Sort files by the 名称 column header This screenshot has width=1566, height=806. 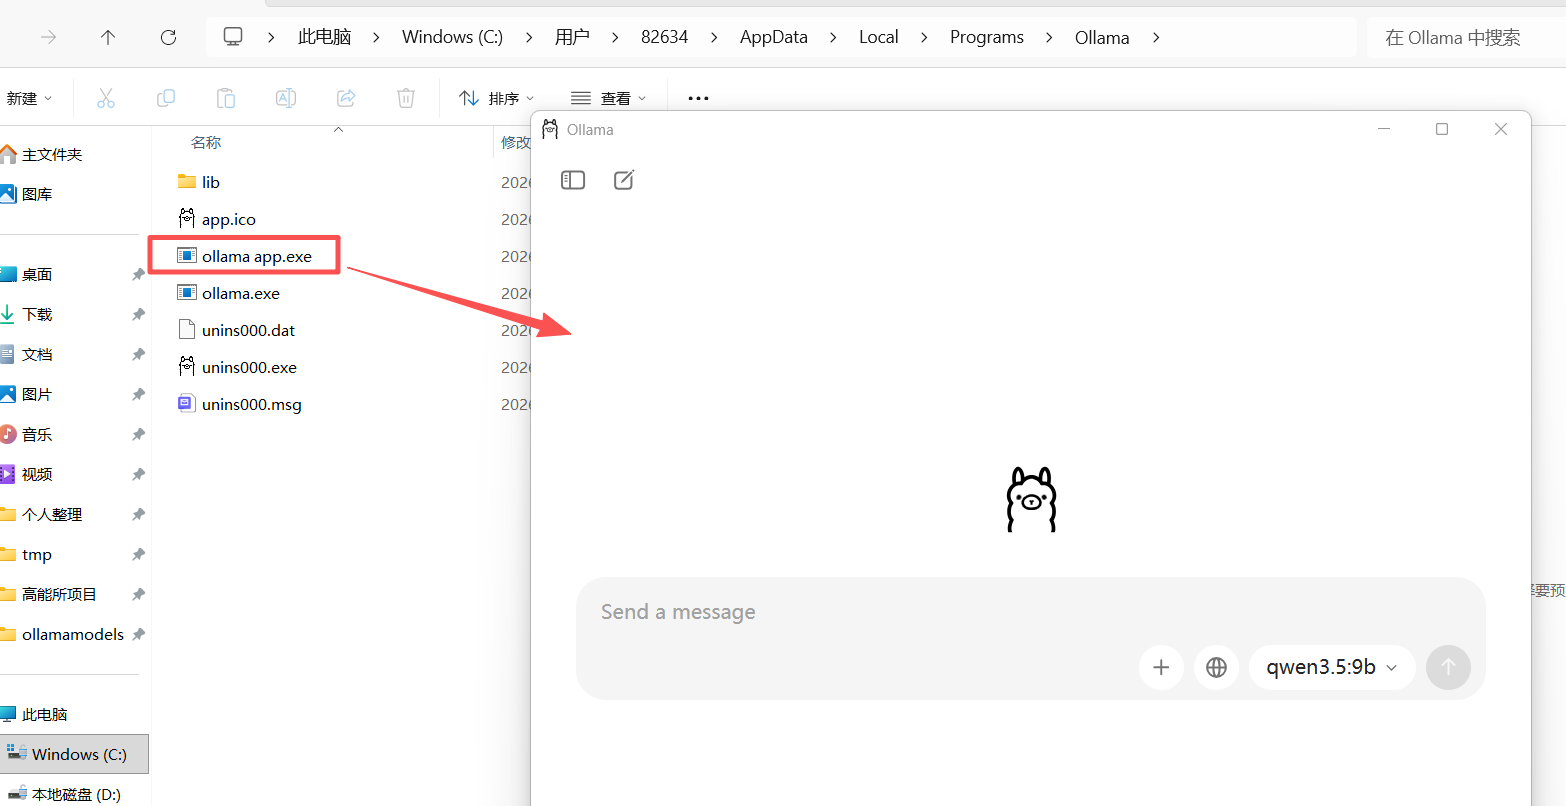[206, 143]
